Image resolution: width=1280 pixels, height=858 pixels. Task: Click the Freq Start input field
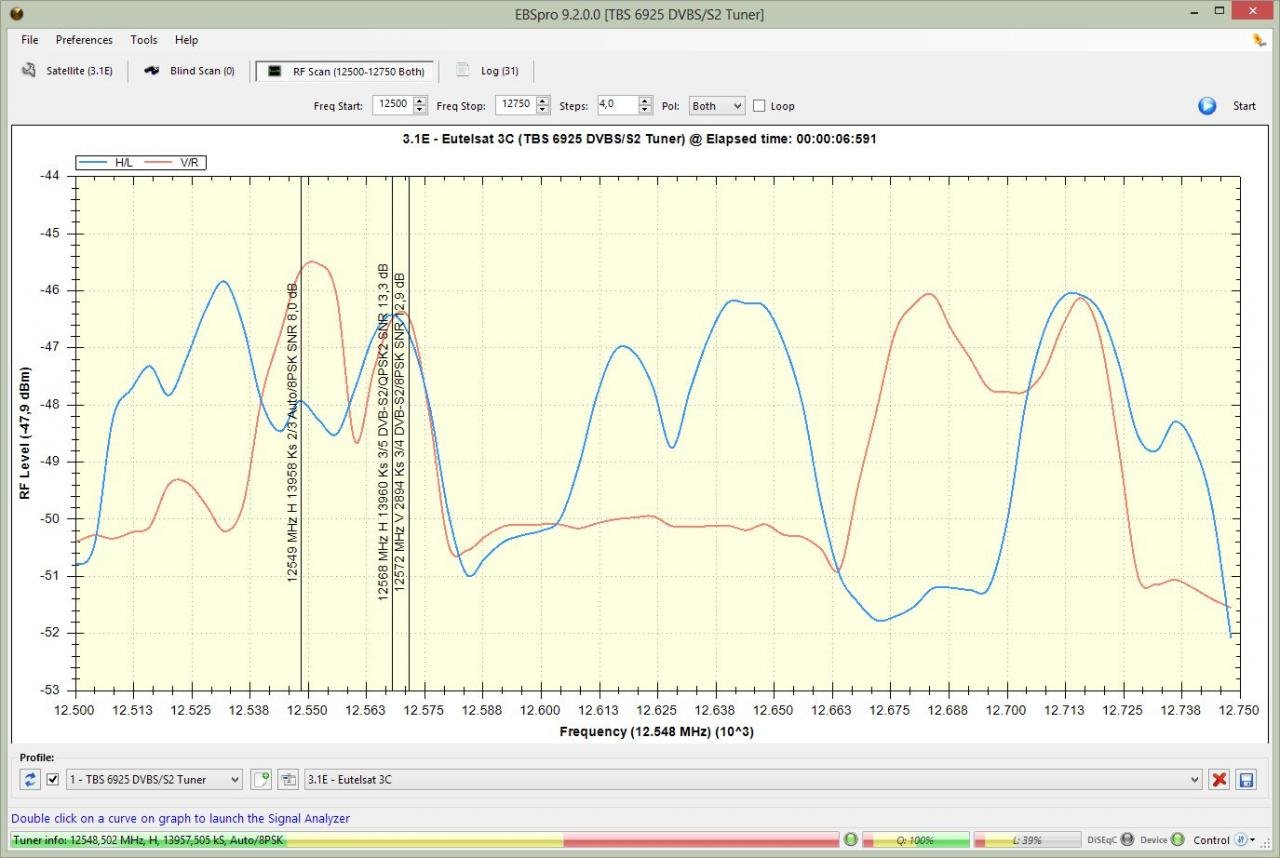click(391, 106)
